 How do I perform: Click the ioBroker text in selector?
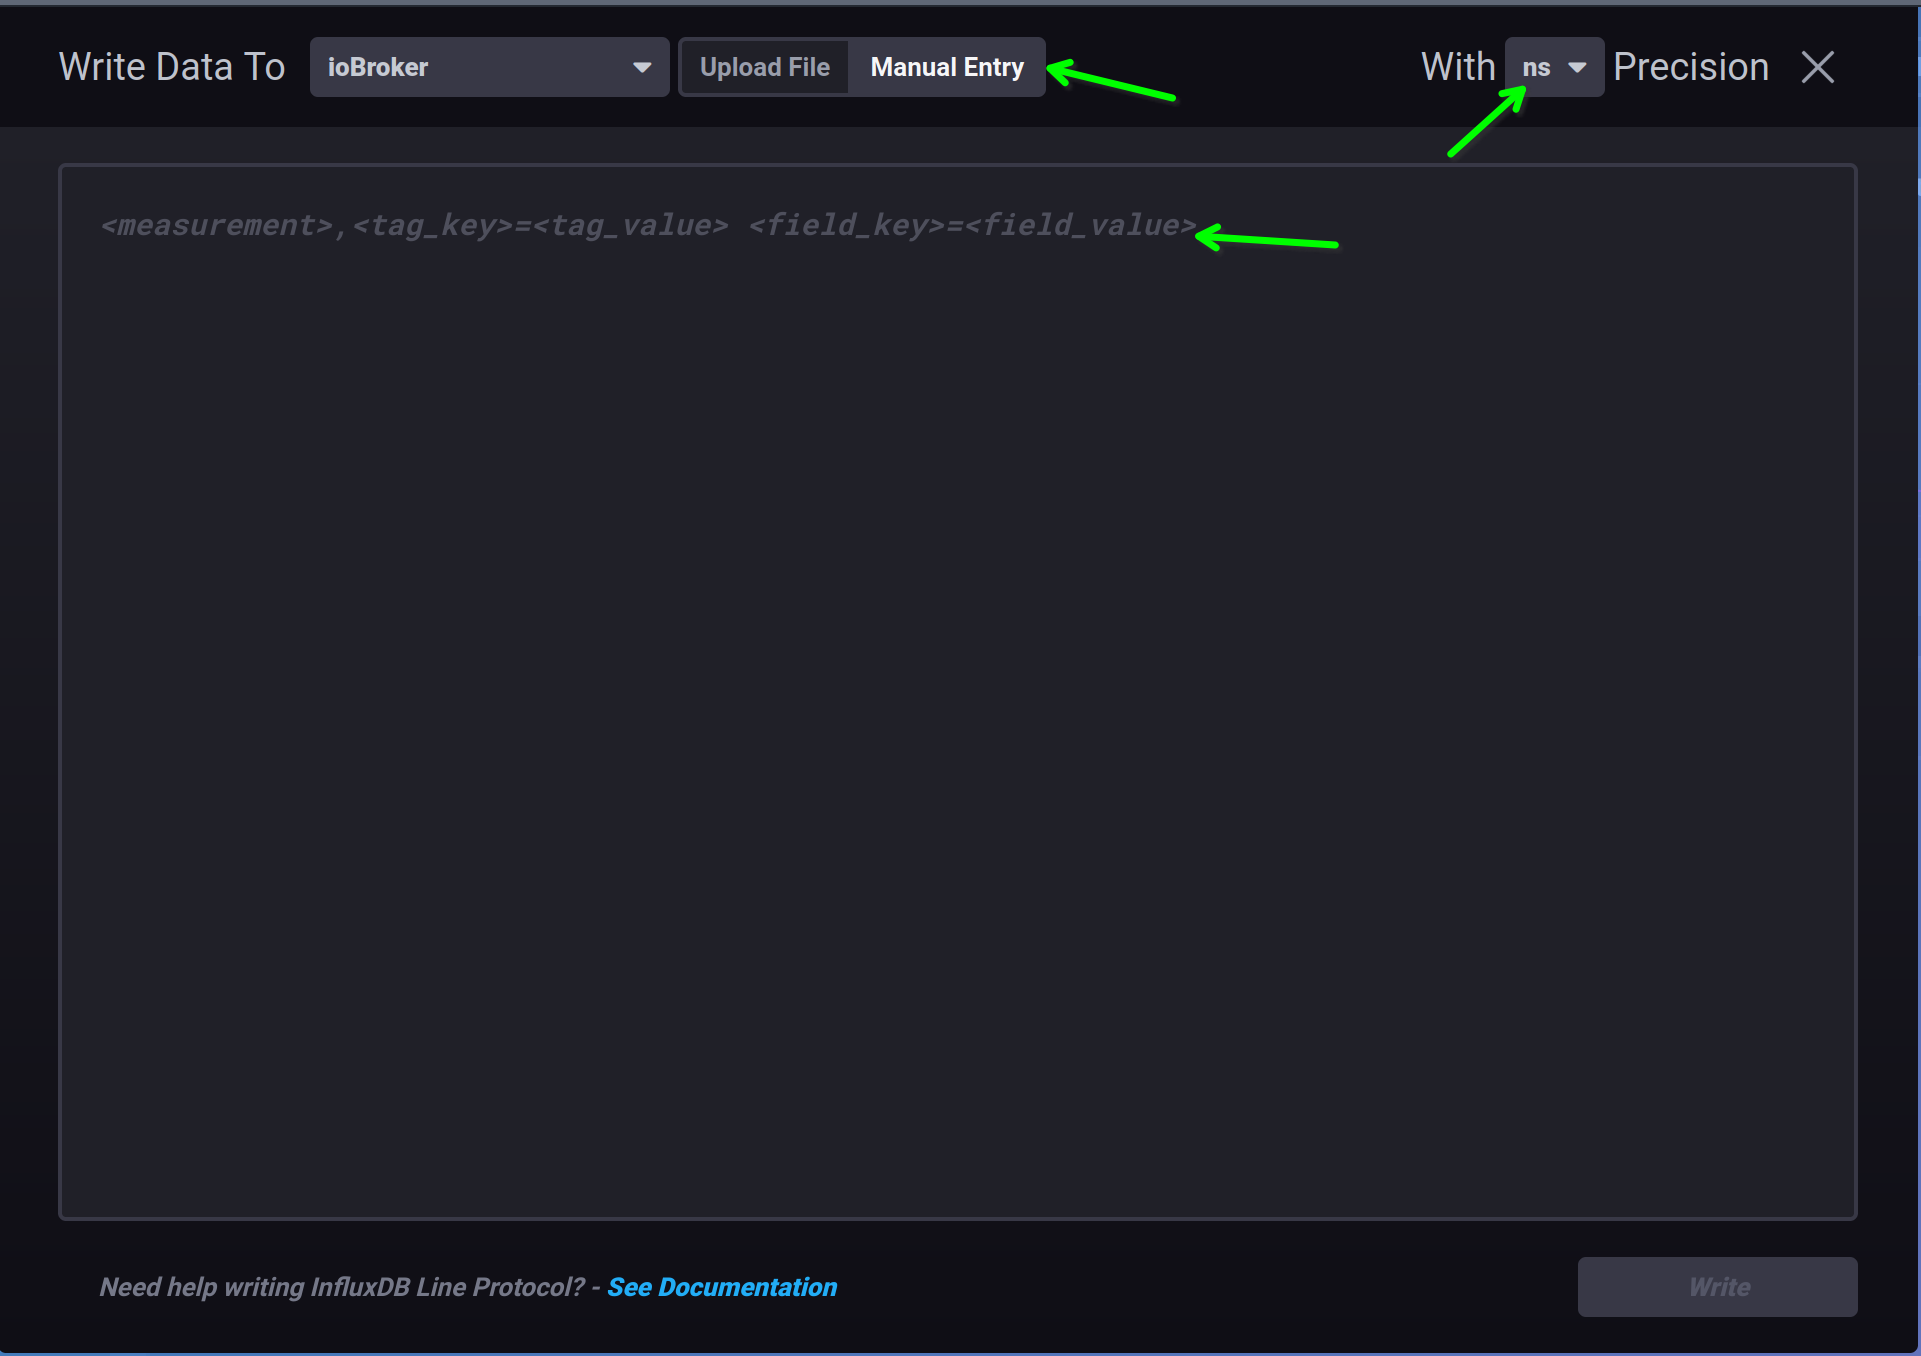pyautogui.click(x=378, y=67)
